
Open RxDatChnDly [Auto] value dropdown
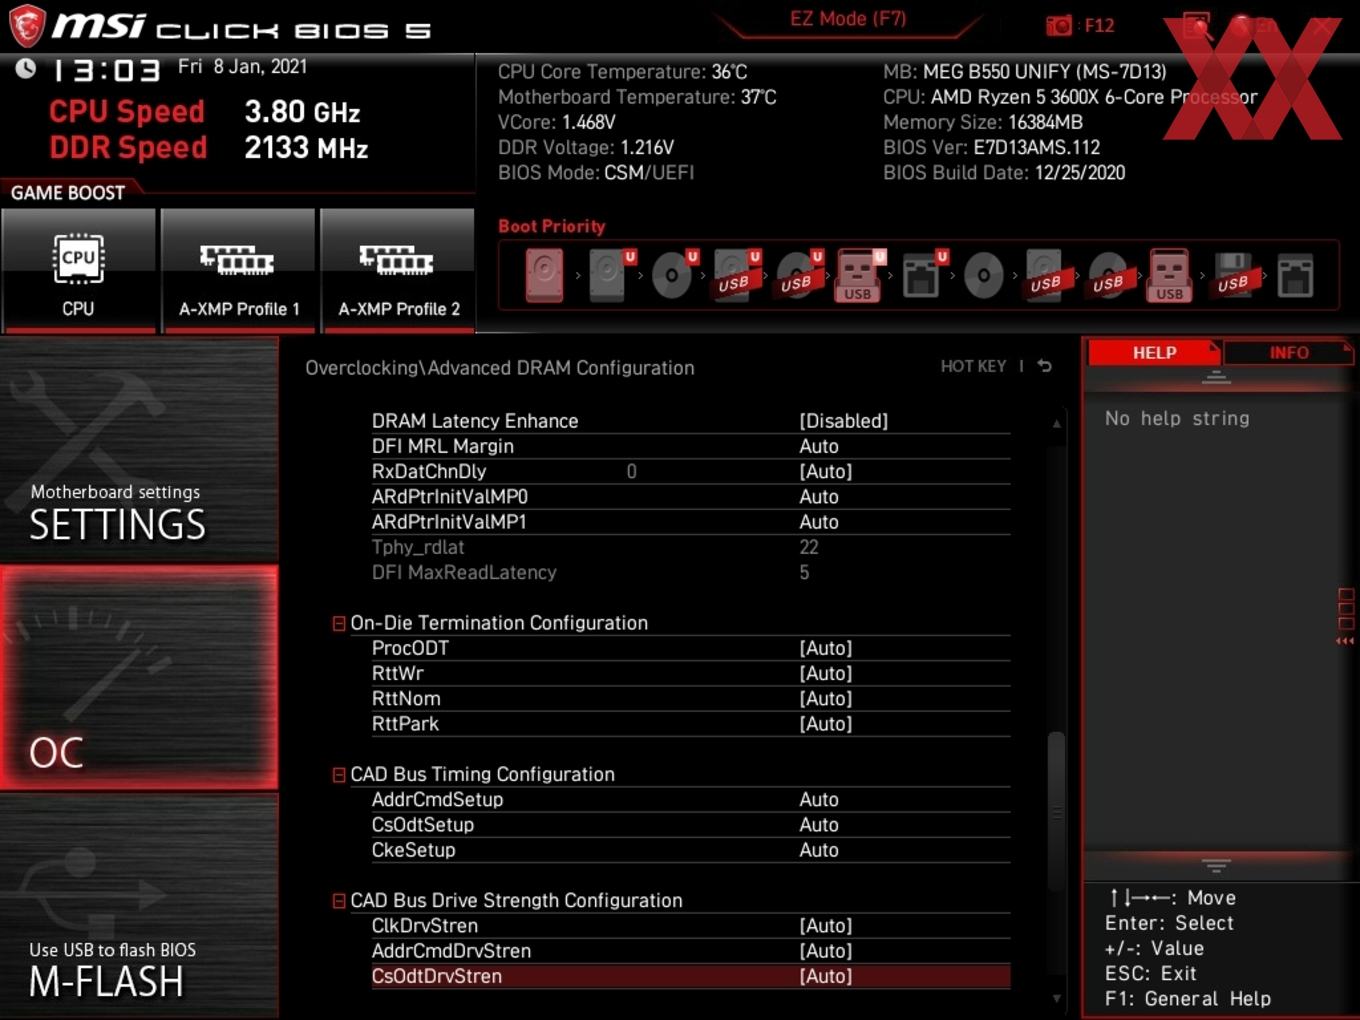click(826, 471)
